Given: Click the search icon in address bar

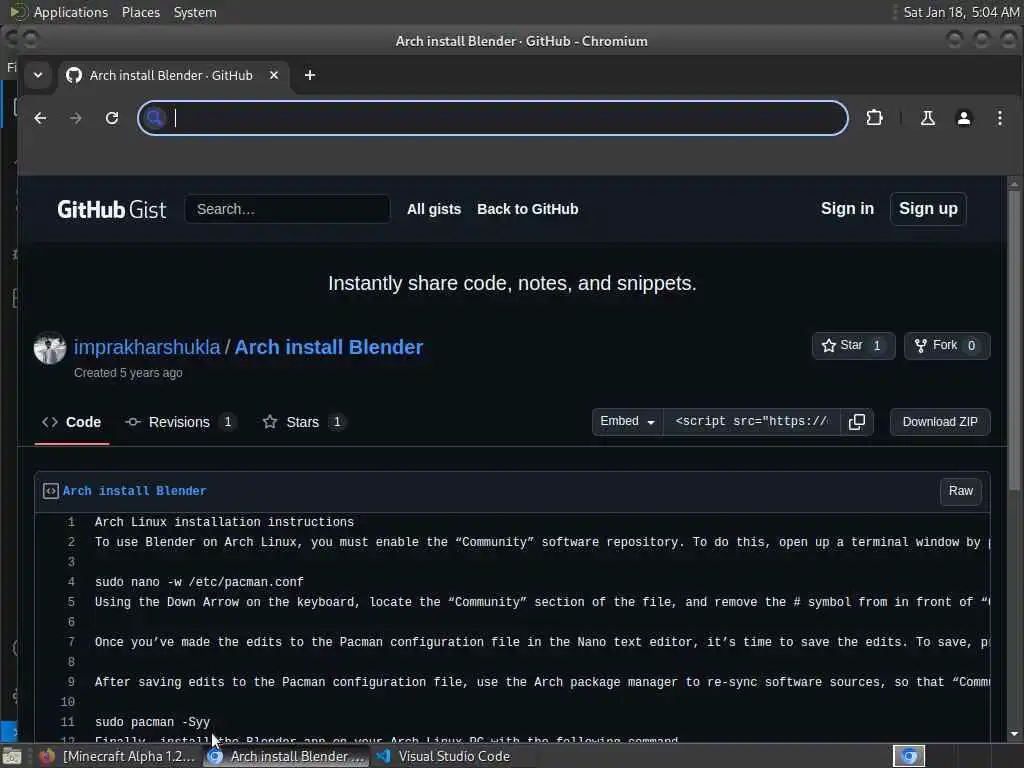Looking at the screenshot, I should point(155,118).
